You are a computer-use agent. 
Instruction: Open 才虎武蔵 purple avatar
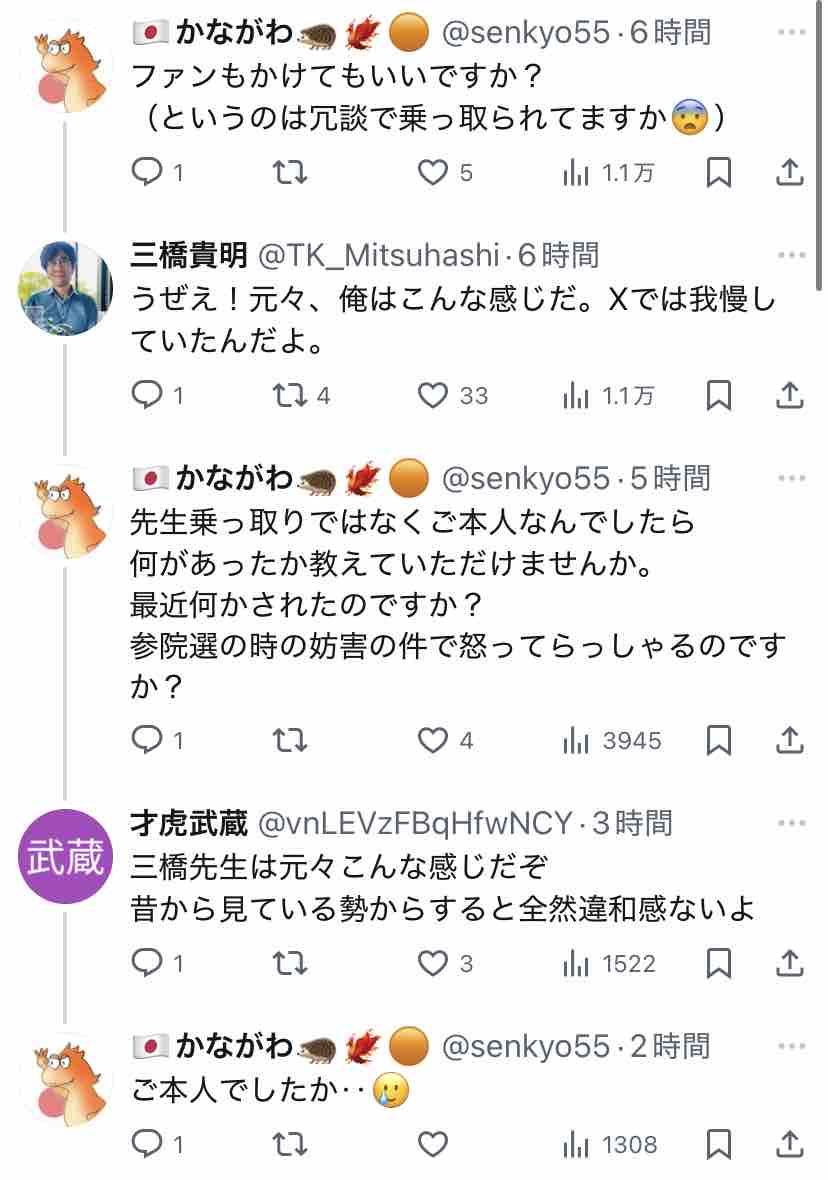click(65, 856)
